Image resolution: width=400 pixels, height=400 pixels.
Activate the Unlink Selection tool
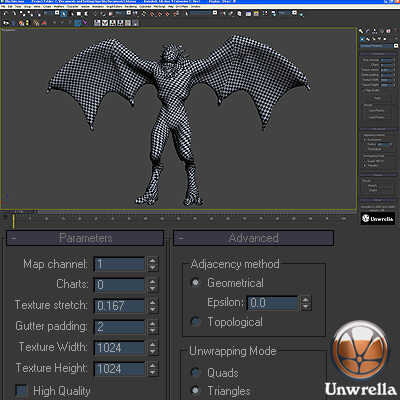click(x=30, y=14)
